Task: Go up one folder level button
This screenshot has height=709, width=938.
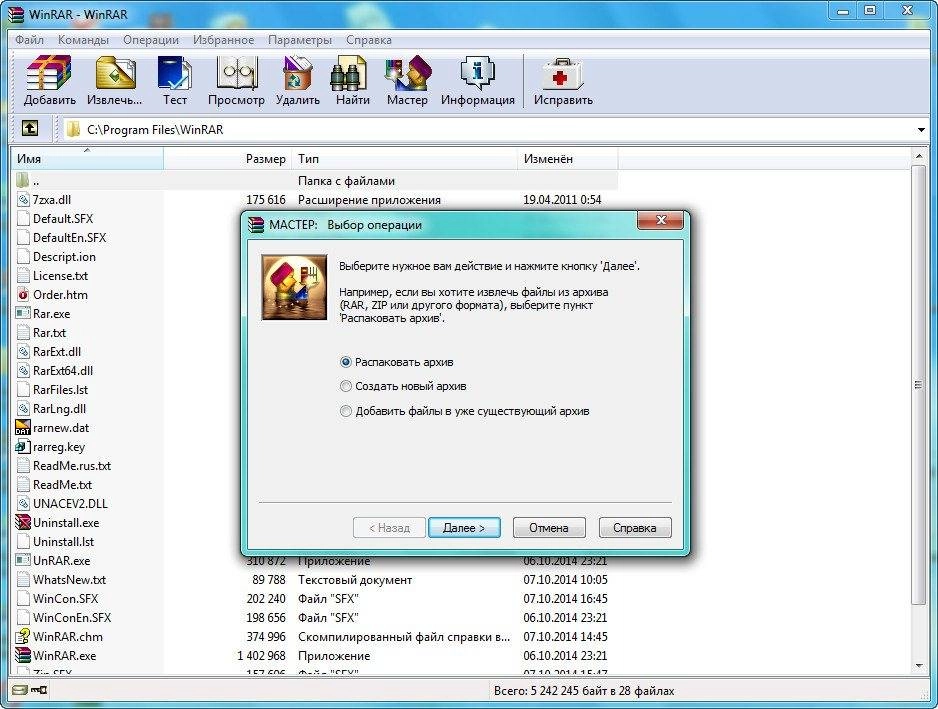Action: point(30,128)
